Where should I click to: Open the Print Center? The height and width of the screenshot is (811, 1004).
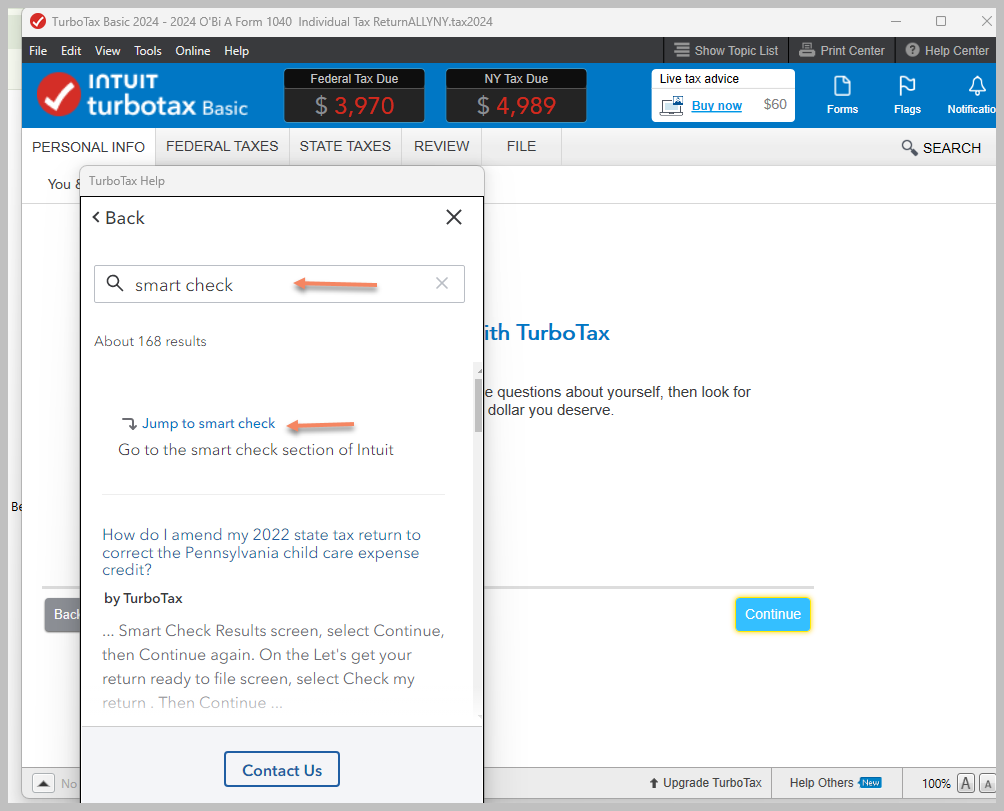tap(841, 50)
